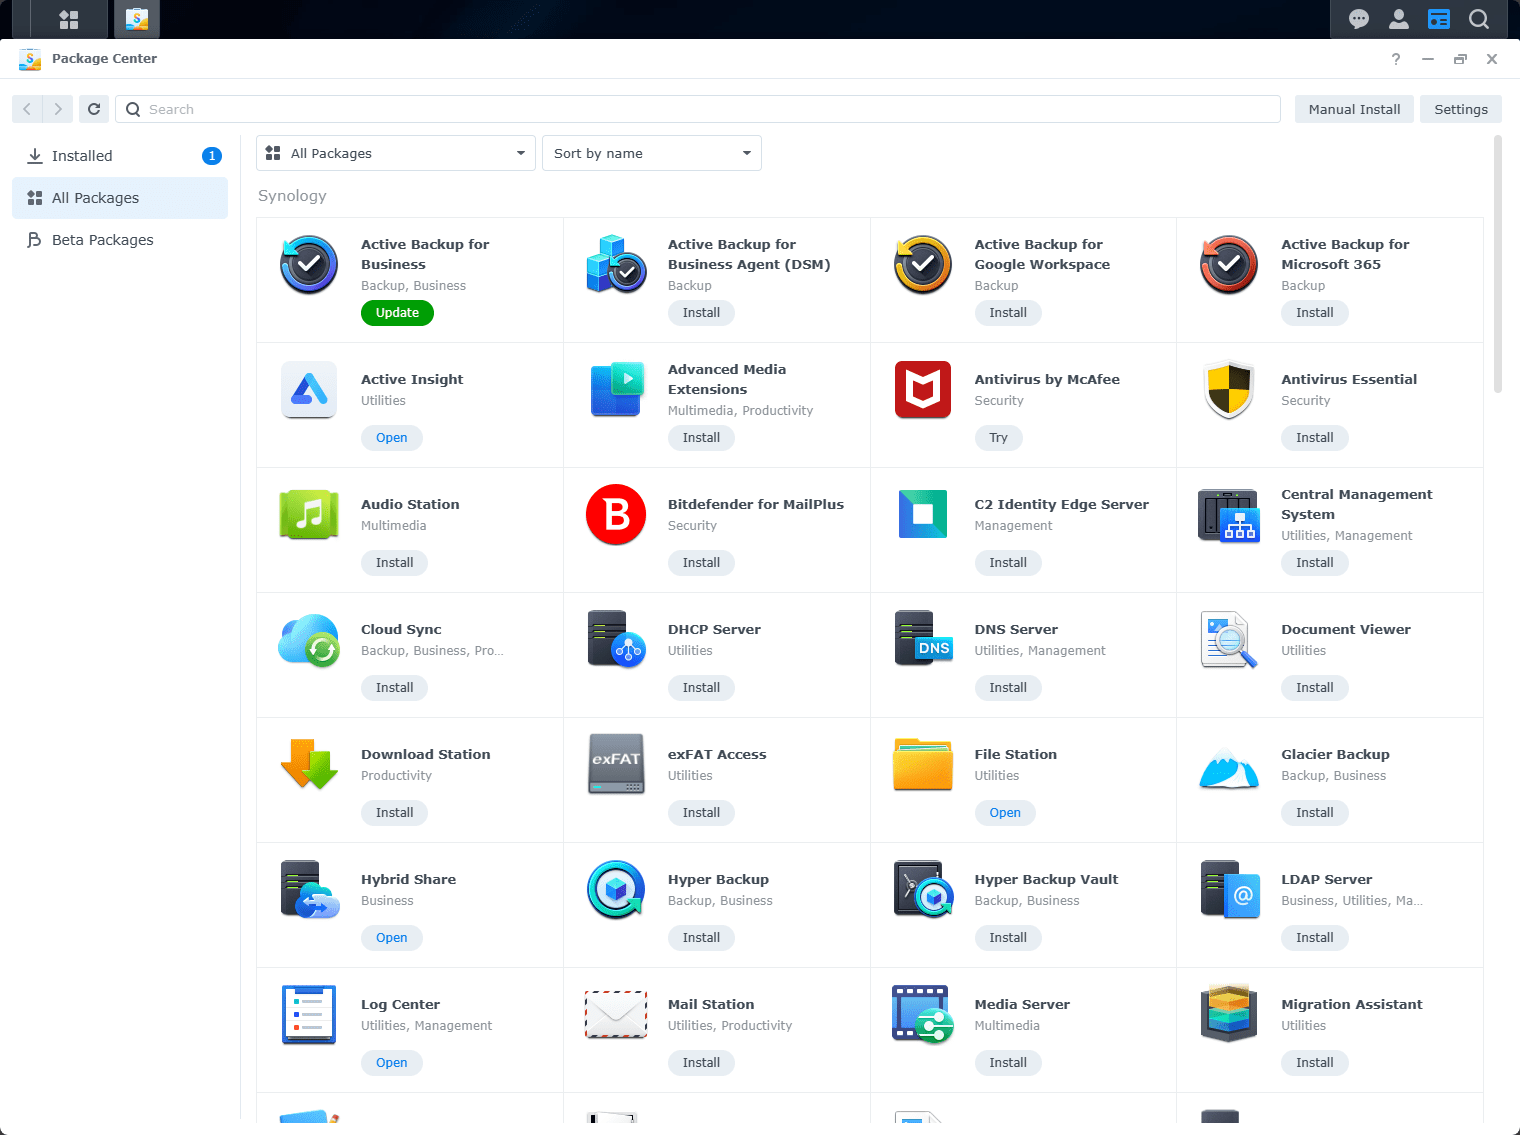
Task: Click the Bitdefender for MailPlus icon
Action: 616,515
